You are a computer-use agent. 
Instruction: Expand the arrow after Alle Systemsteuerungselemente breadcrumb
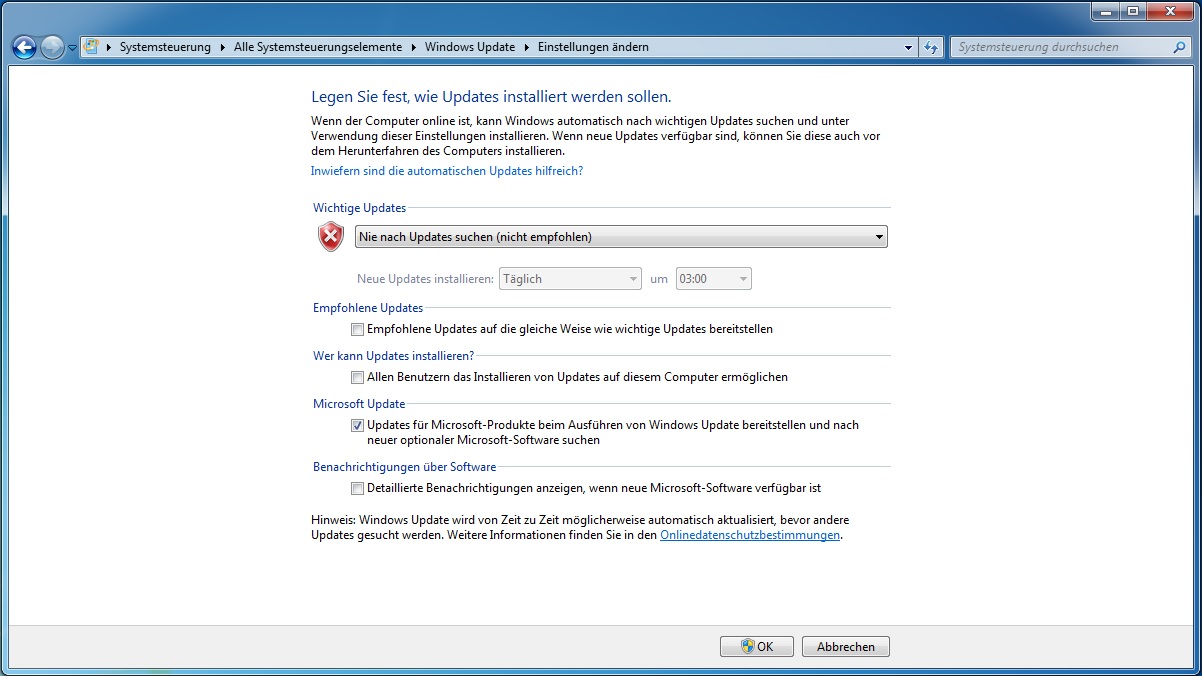point(414,47)
